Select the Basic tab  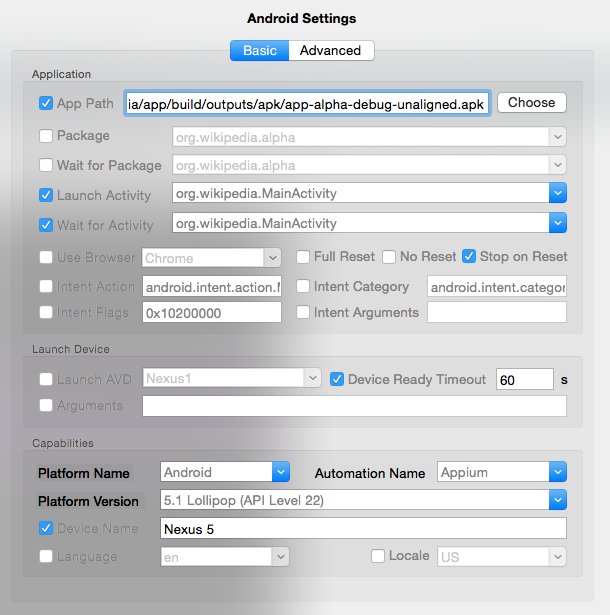tap(259, 51)
